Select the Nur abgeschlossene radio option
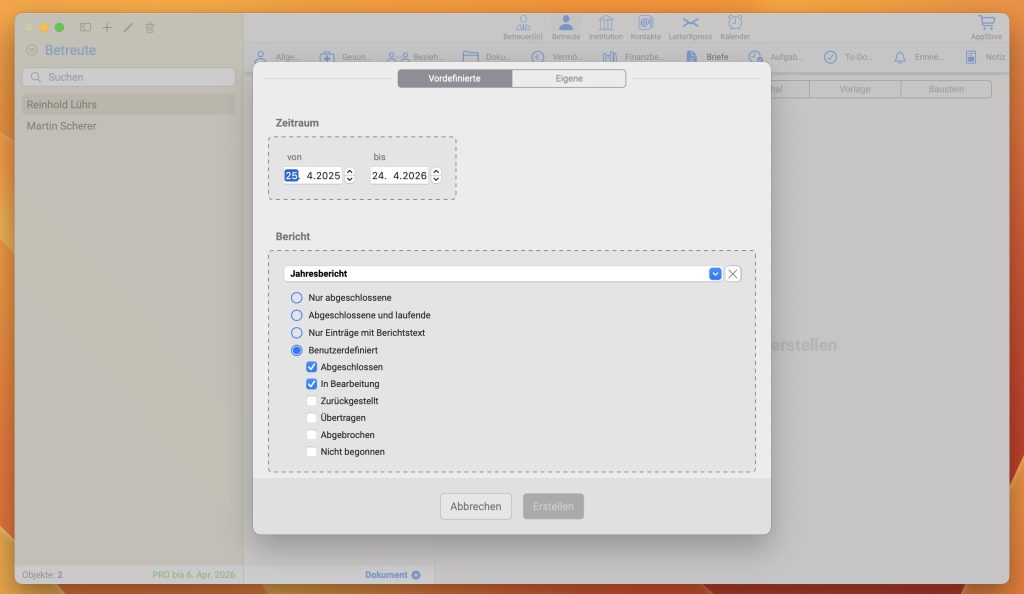 [x=296, y=298]
